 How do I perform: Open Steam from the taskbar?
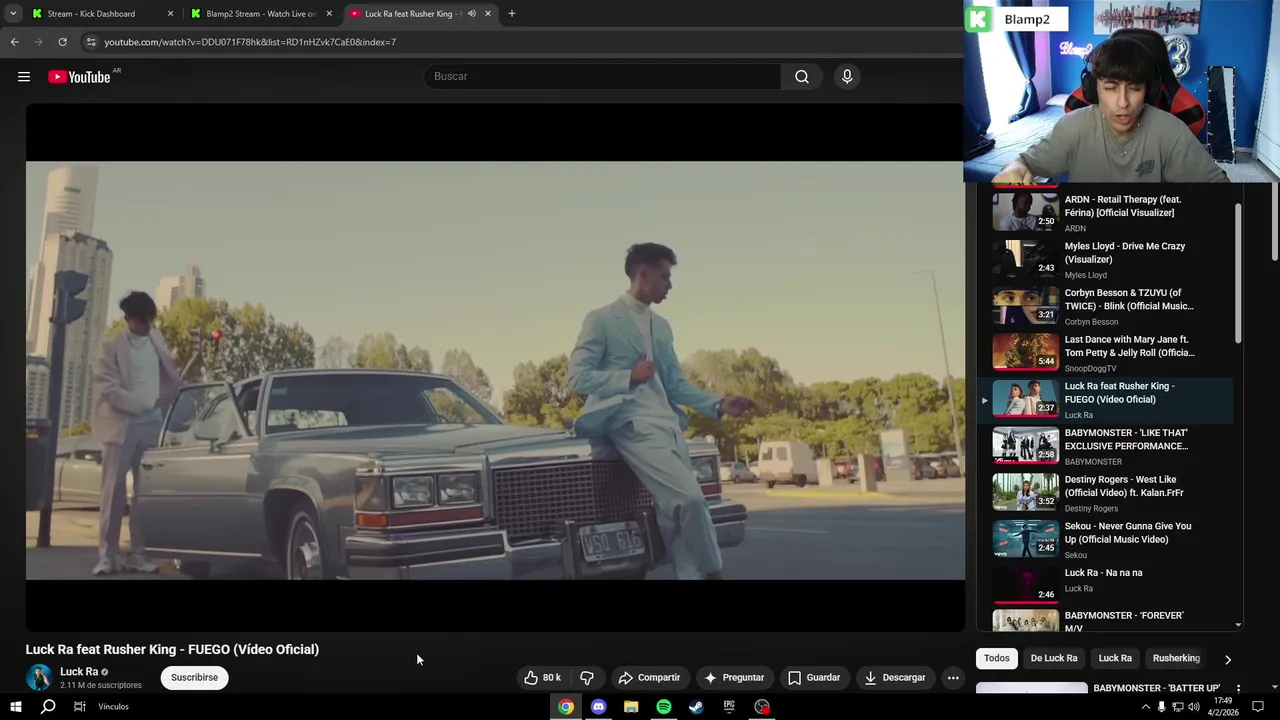696,707
